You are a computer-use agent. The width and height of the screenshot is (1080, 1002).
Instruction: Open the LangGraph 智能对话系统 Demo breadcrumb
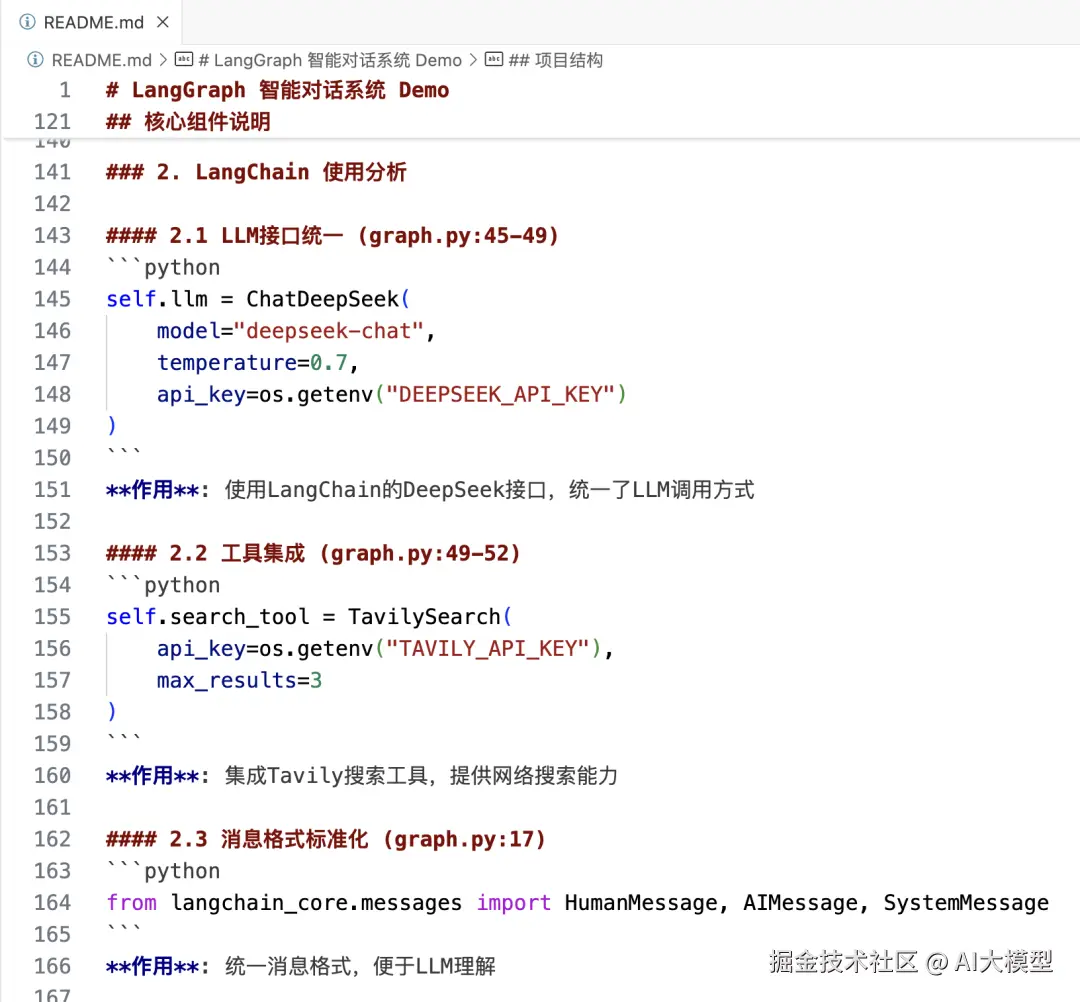tap(330, 60)
